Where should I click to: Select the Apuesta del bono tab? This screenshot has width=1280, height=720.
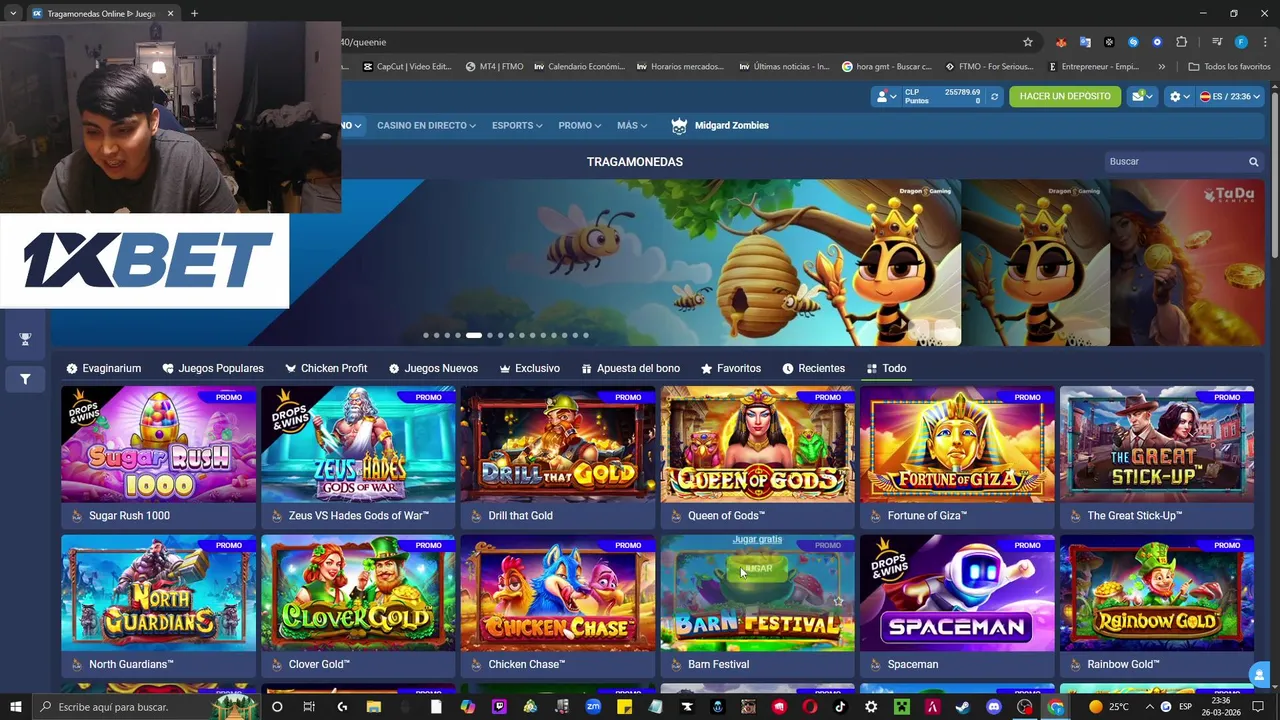pos(631,369)
